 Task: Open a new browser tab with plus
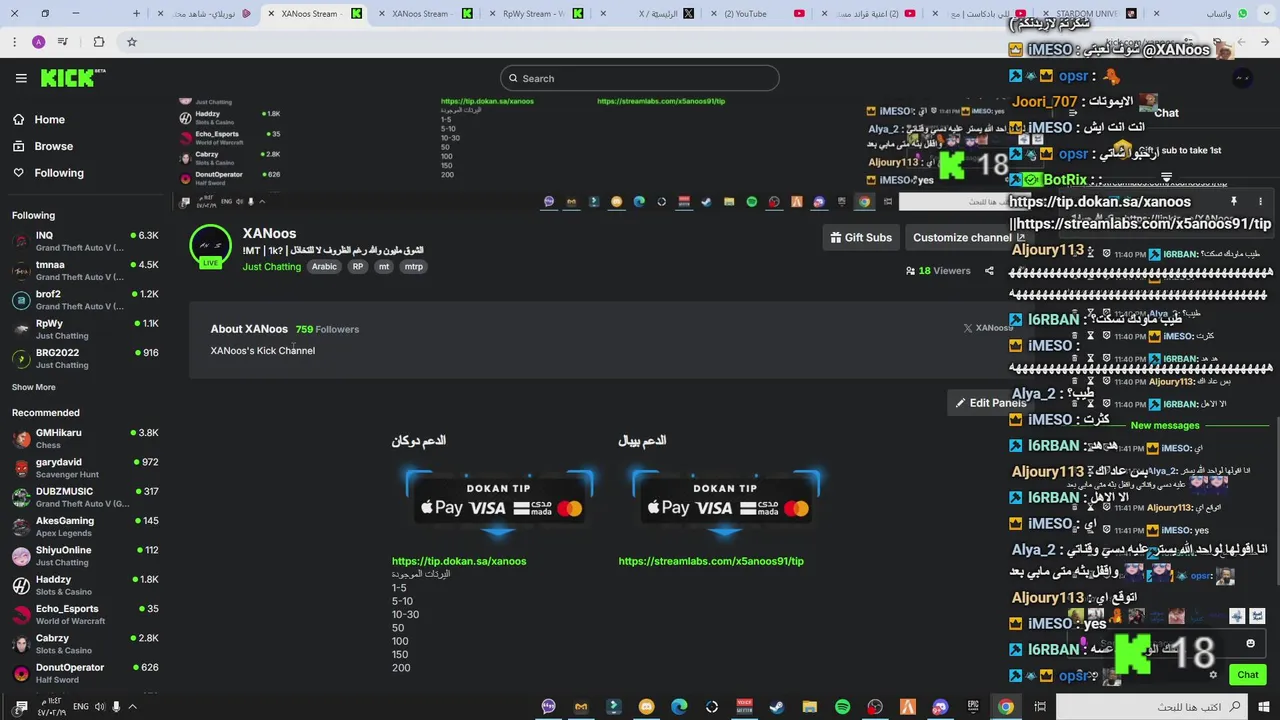(x=137, y=14)
